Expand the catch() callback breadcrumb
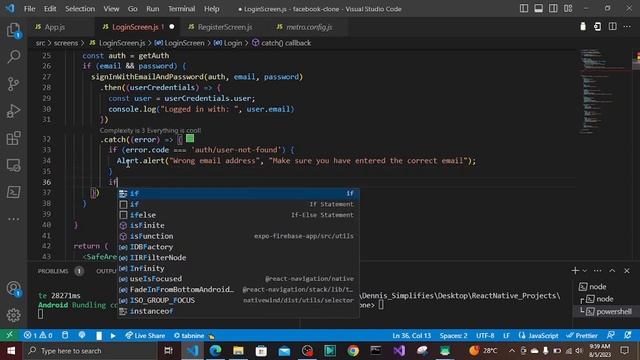The image size is (640, 360). [x=286, y=43]
